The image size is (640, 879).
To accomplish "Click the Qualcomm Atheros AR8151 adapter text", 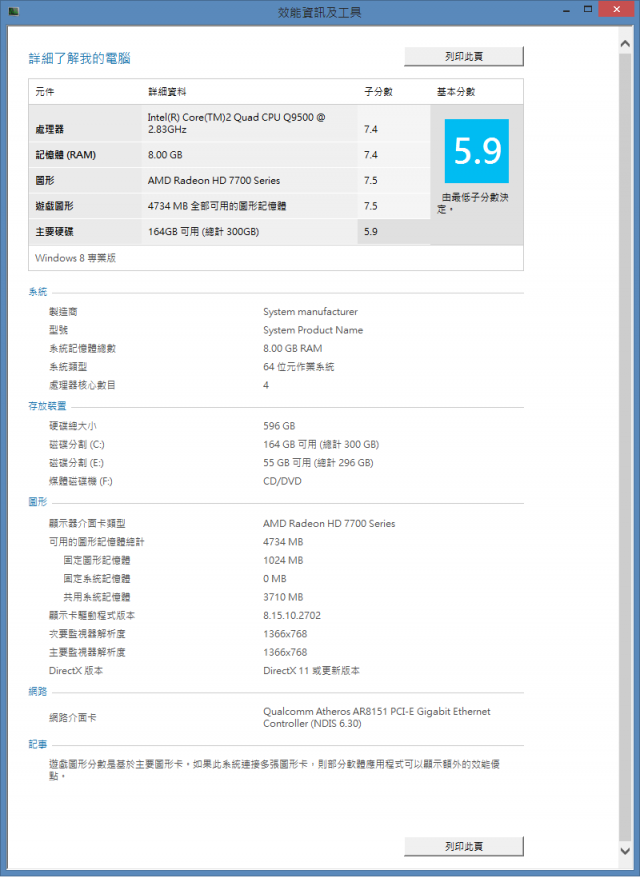I will [377, 718].
